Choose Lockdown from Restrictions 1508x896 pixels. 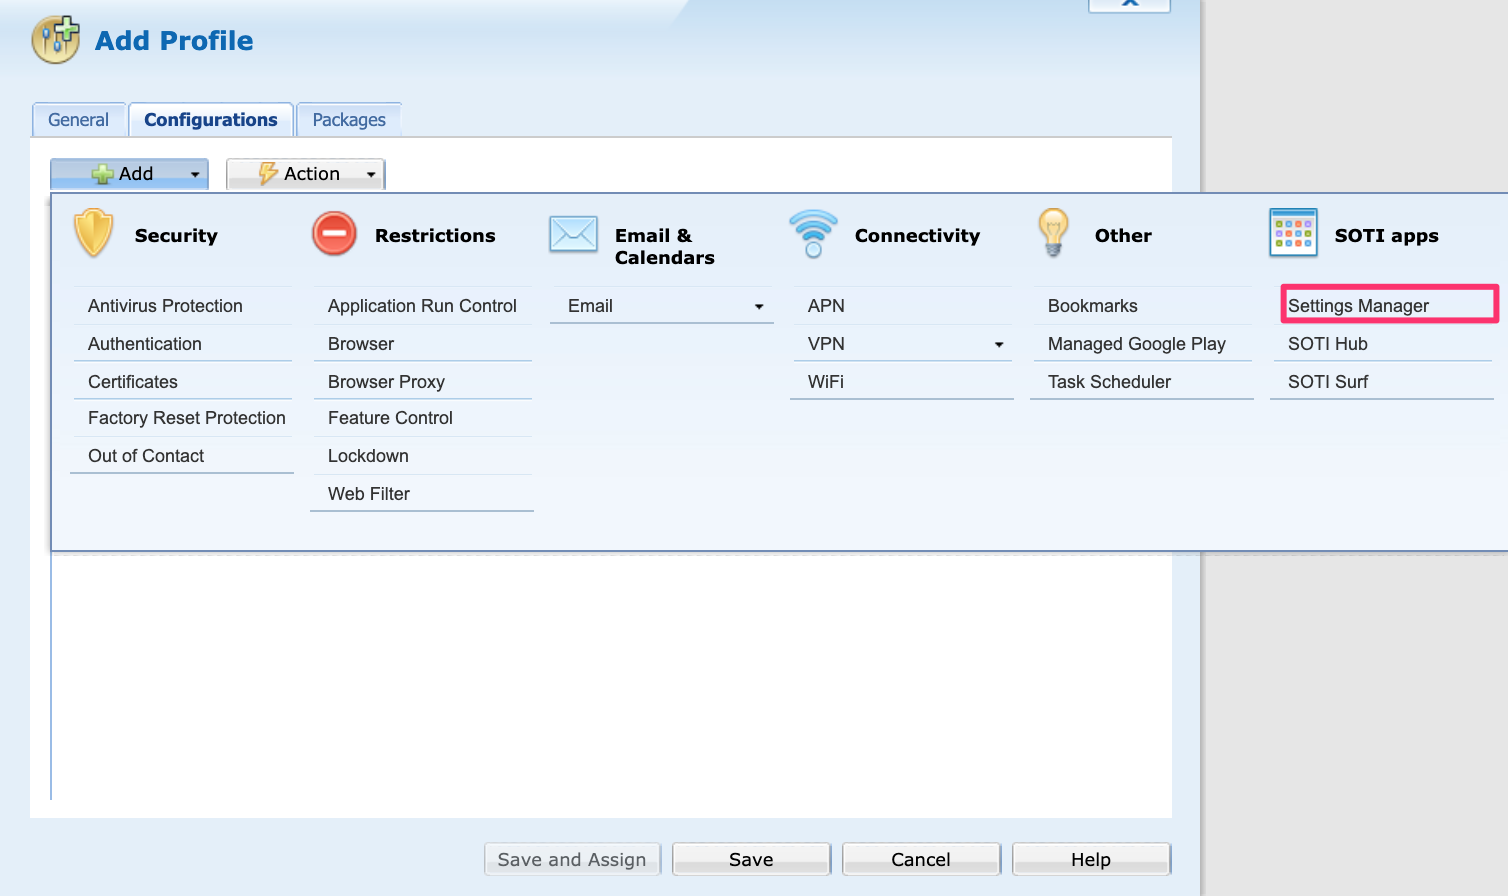coord(368,456)
